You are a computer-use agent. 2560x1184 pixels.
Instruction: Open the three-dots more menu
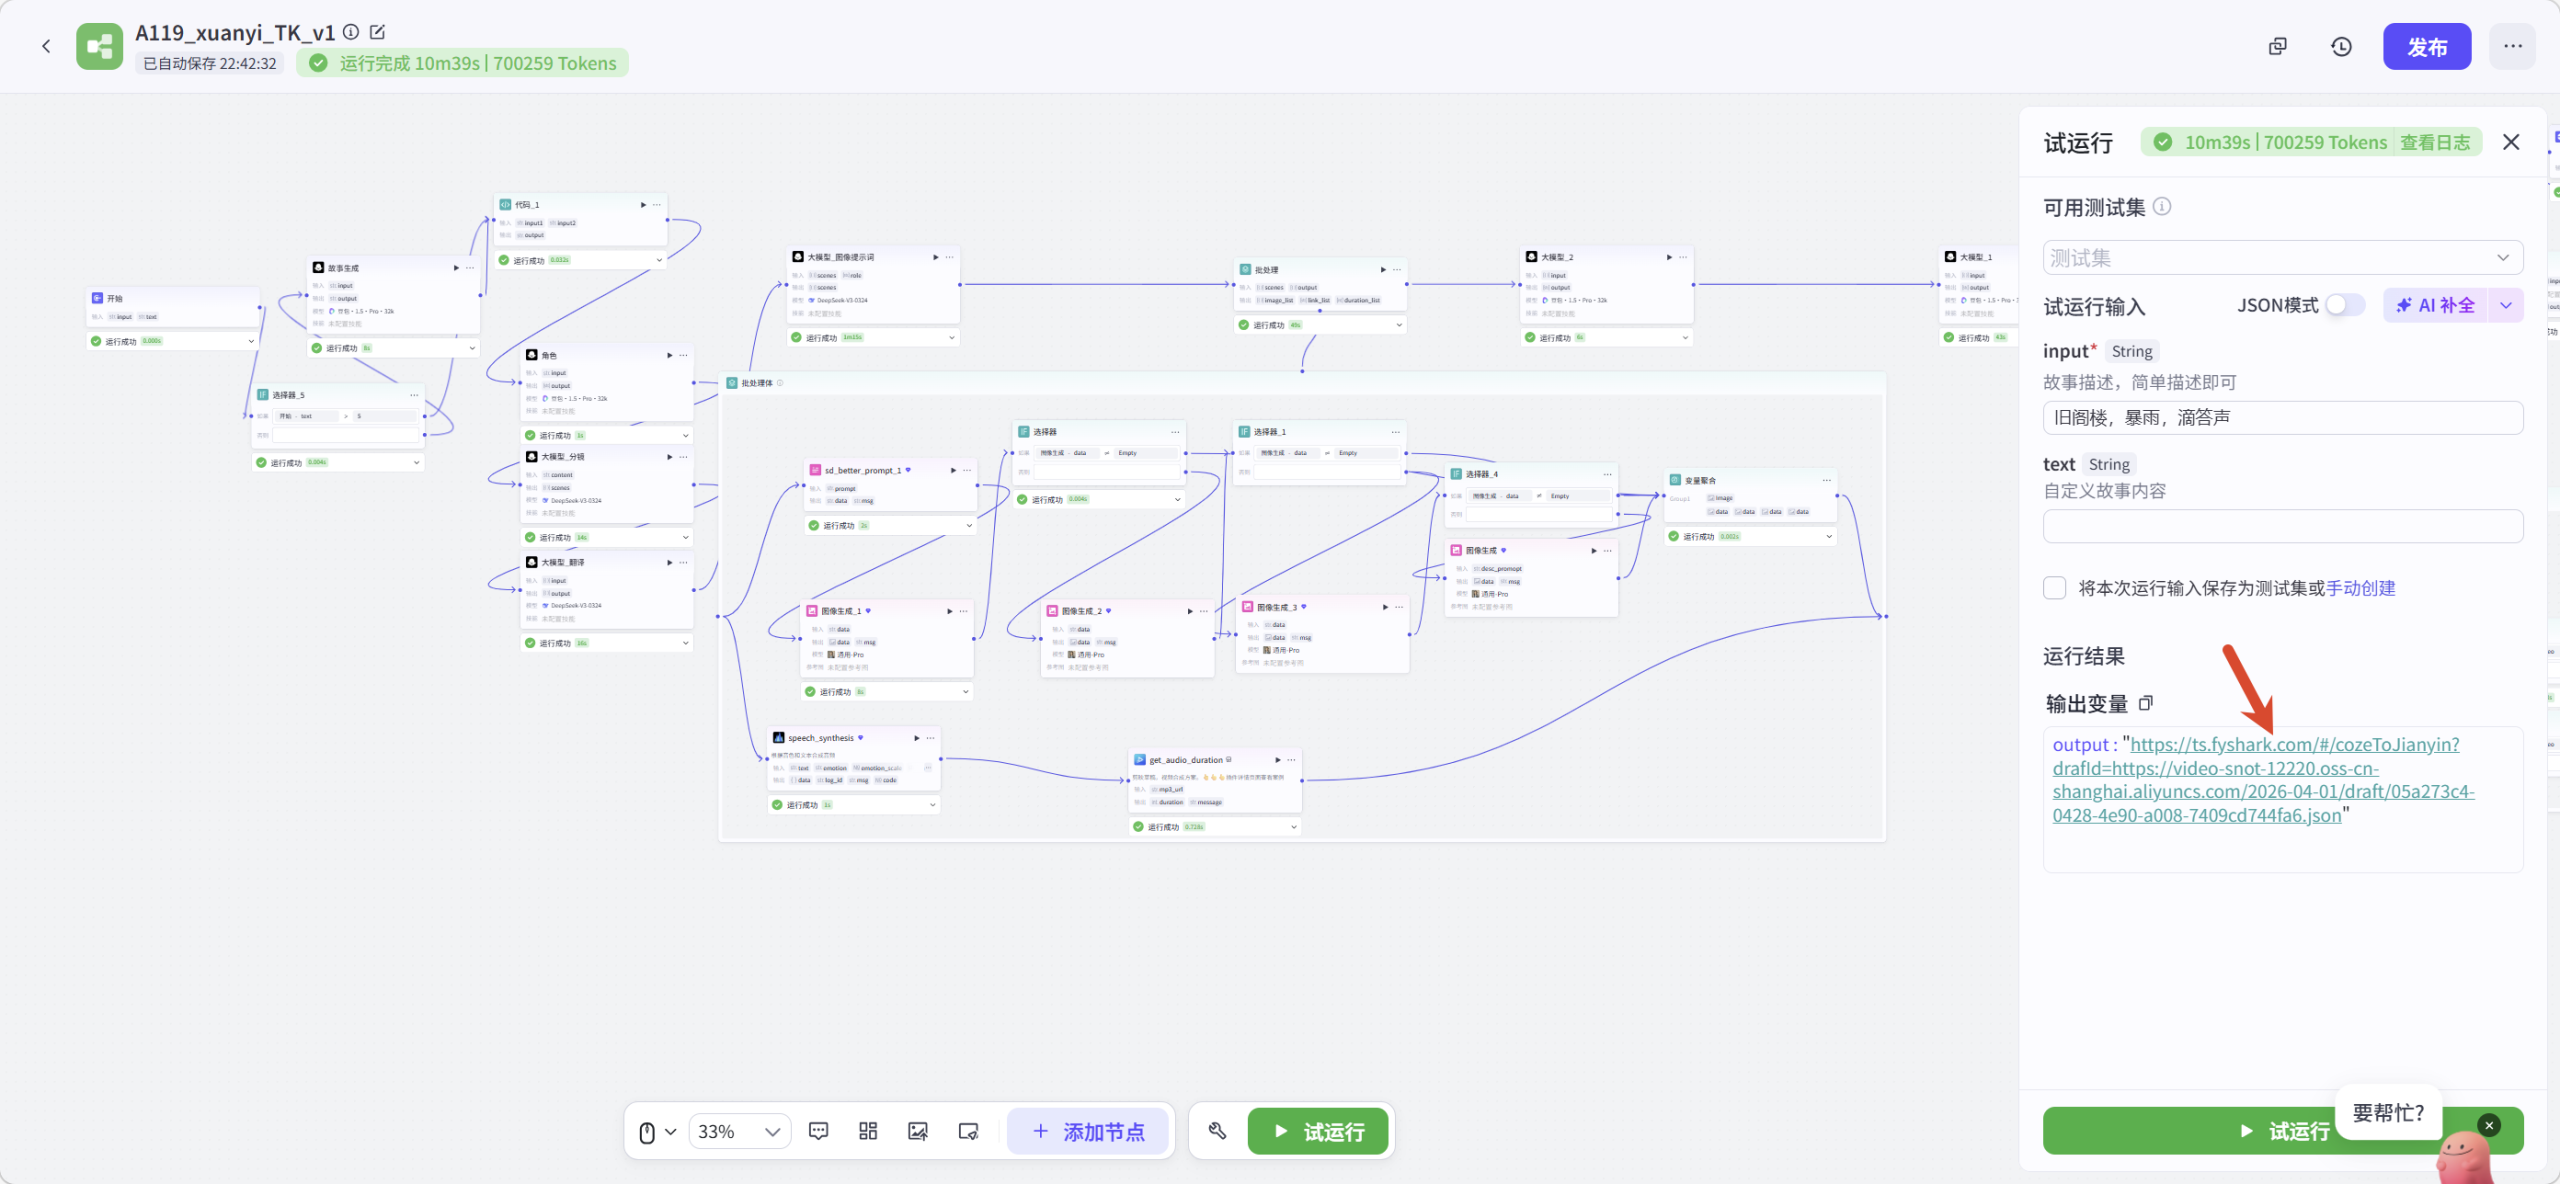[2512, 47]
